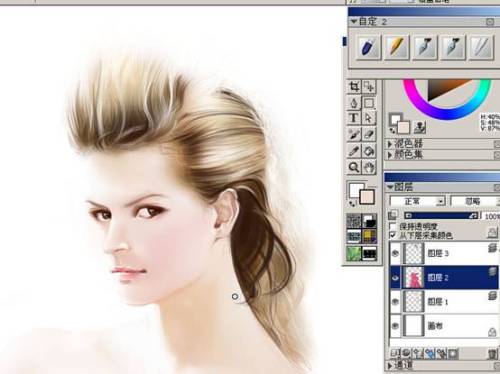500x374 pixels.
Task: Collapse the 自定 2 custom palette
Action: (x=353, y=22)
